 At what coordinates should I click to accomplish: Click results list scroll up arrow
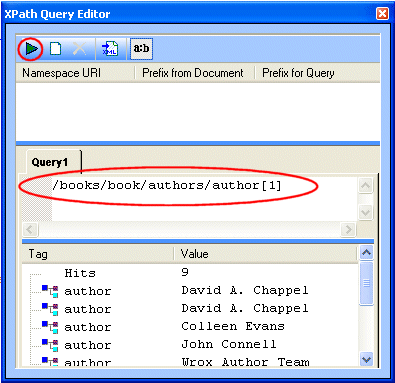pyautogui.click(x=366, y=253)
